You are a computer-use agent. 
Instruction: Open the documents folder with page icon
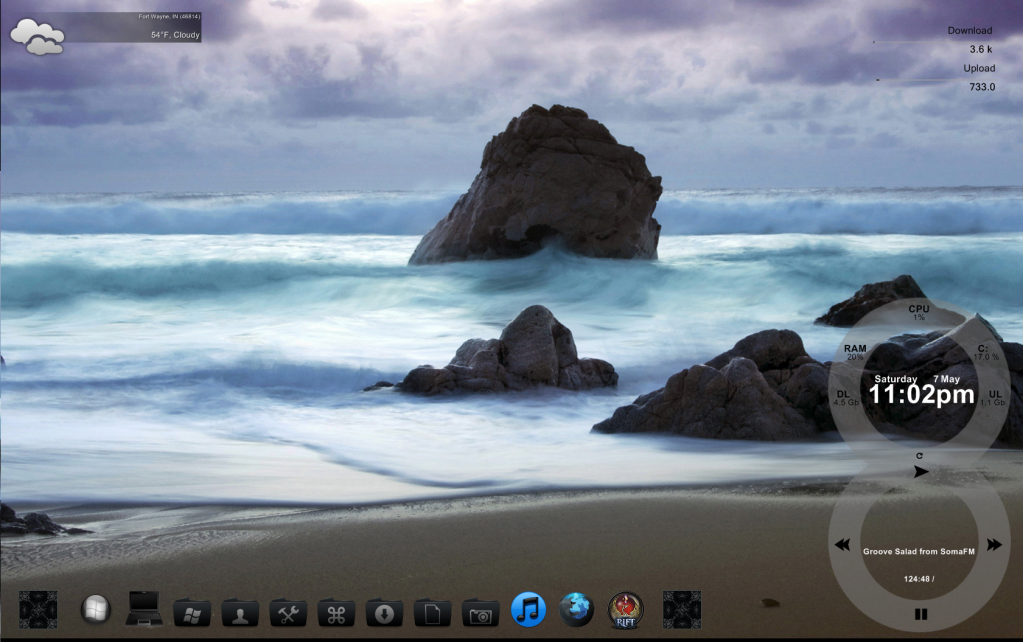click(x=432, y=612)
